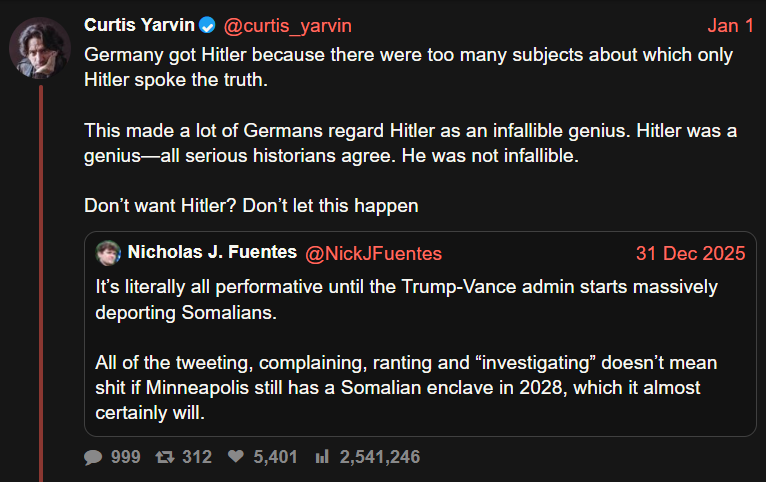Like the tweet with the heart icon
Viewport: 766px width, 482px height.
coord(236,457)
